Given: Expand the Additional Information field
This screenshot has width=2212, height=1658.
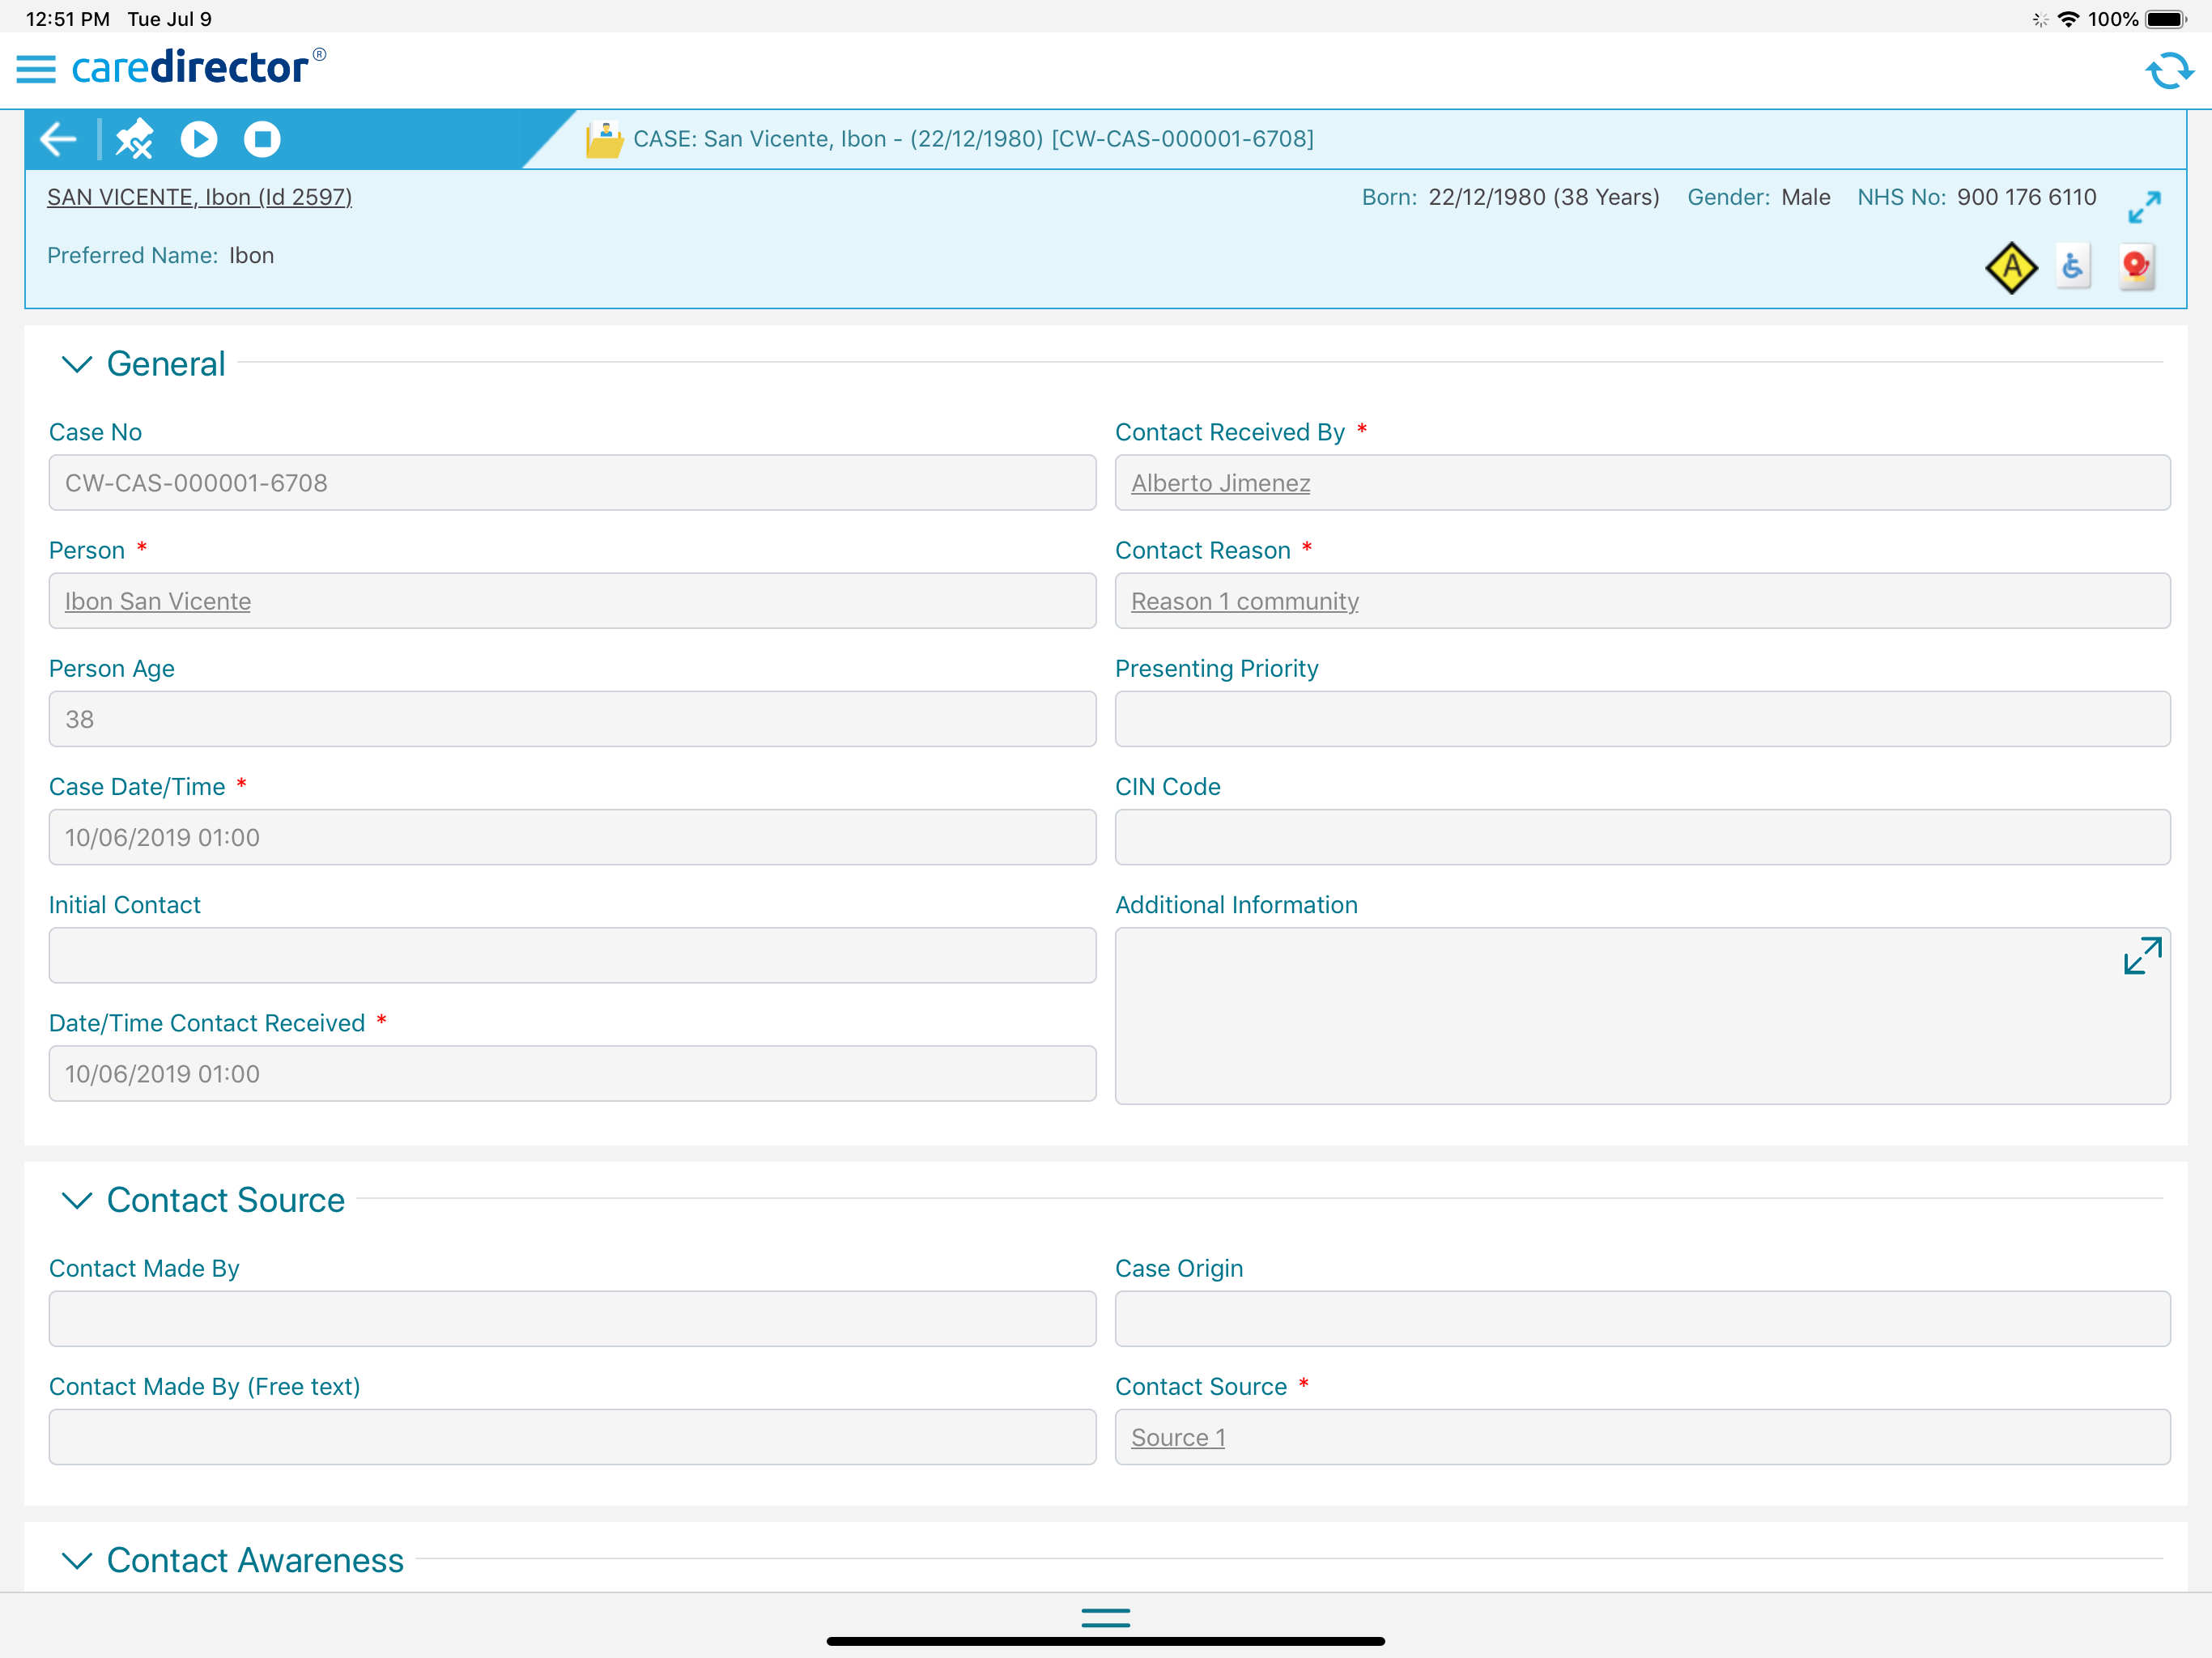Looking at the screenshot, I should pos(2142,955).
